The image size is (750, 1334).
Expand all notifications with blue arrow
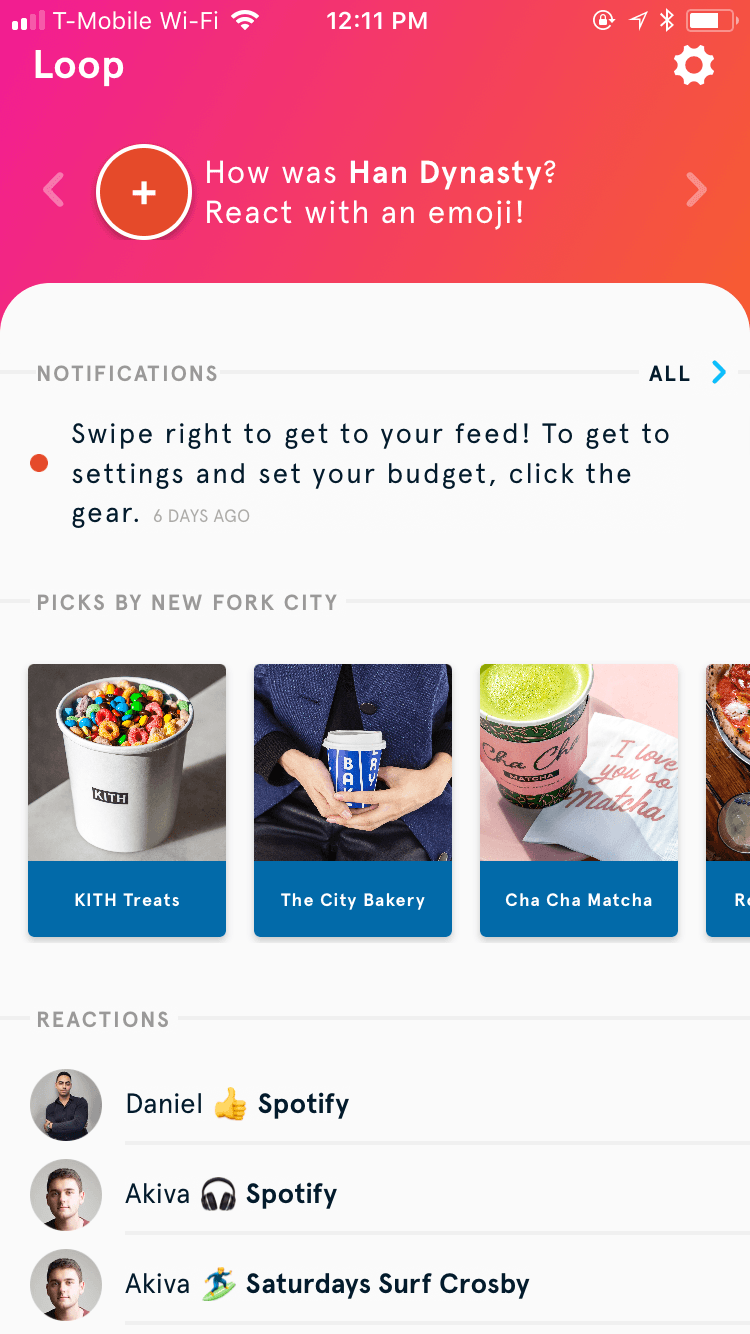point(718,373)
